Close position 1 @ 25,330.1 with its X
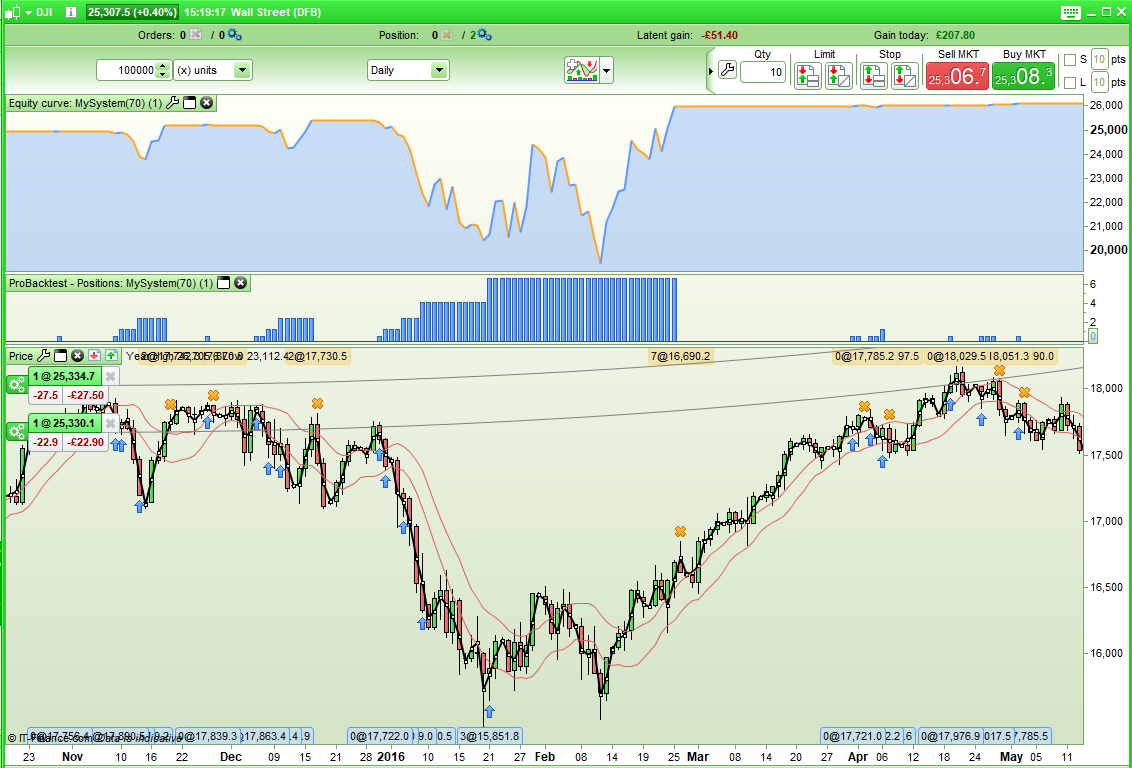Screen dimensions: 1132x768 [110, 424]
